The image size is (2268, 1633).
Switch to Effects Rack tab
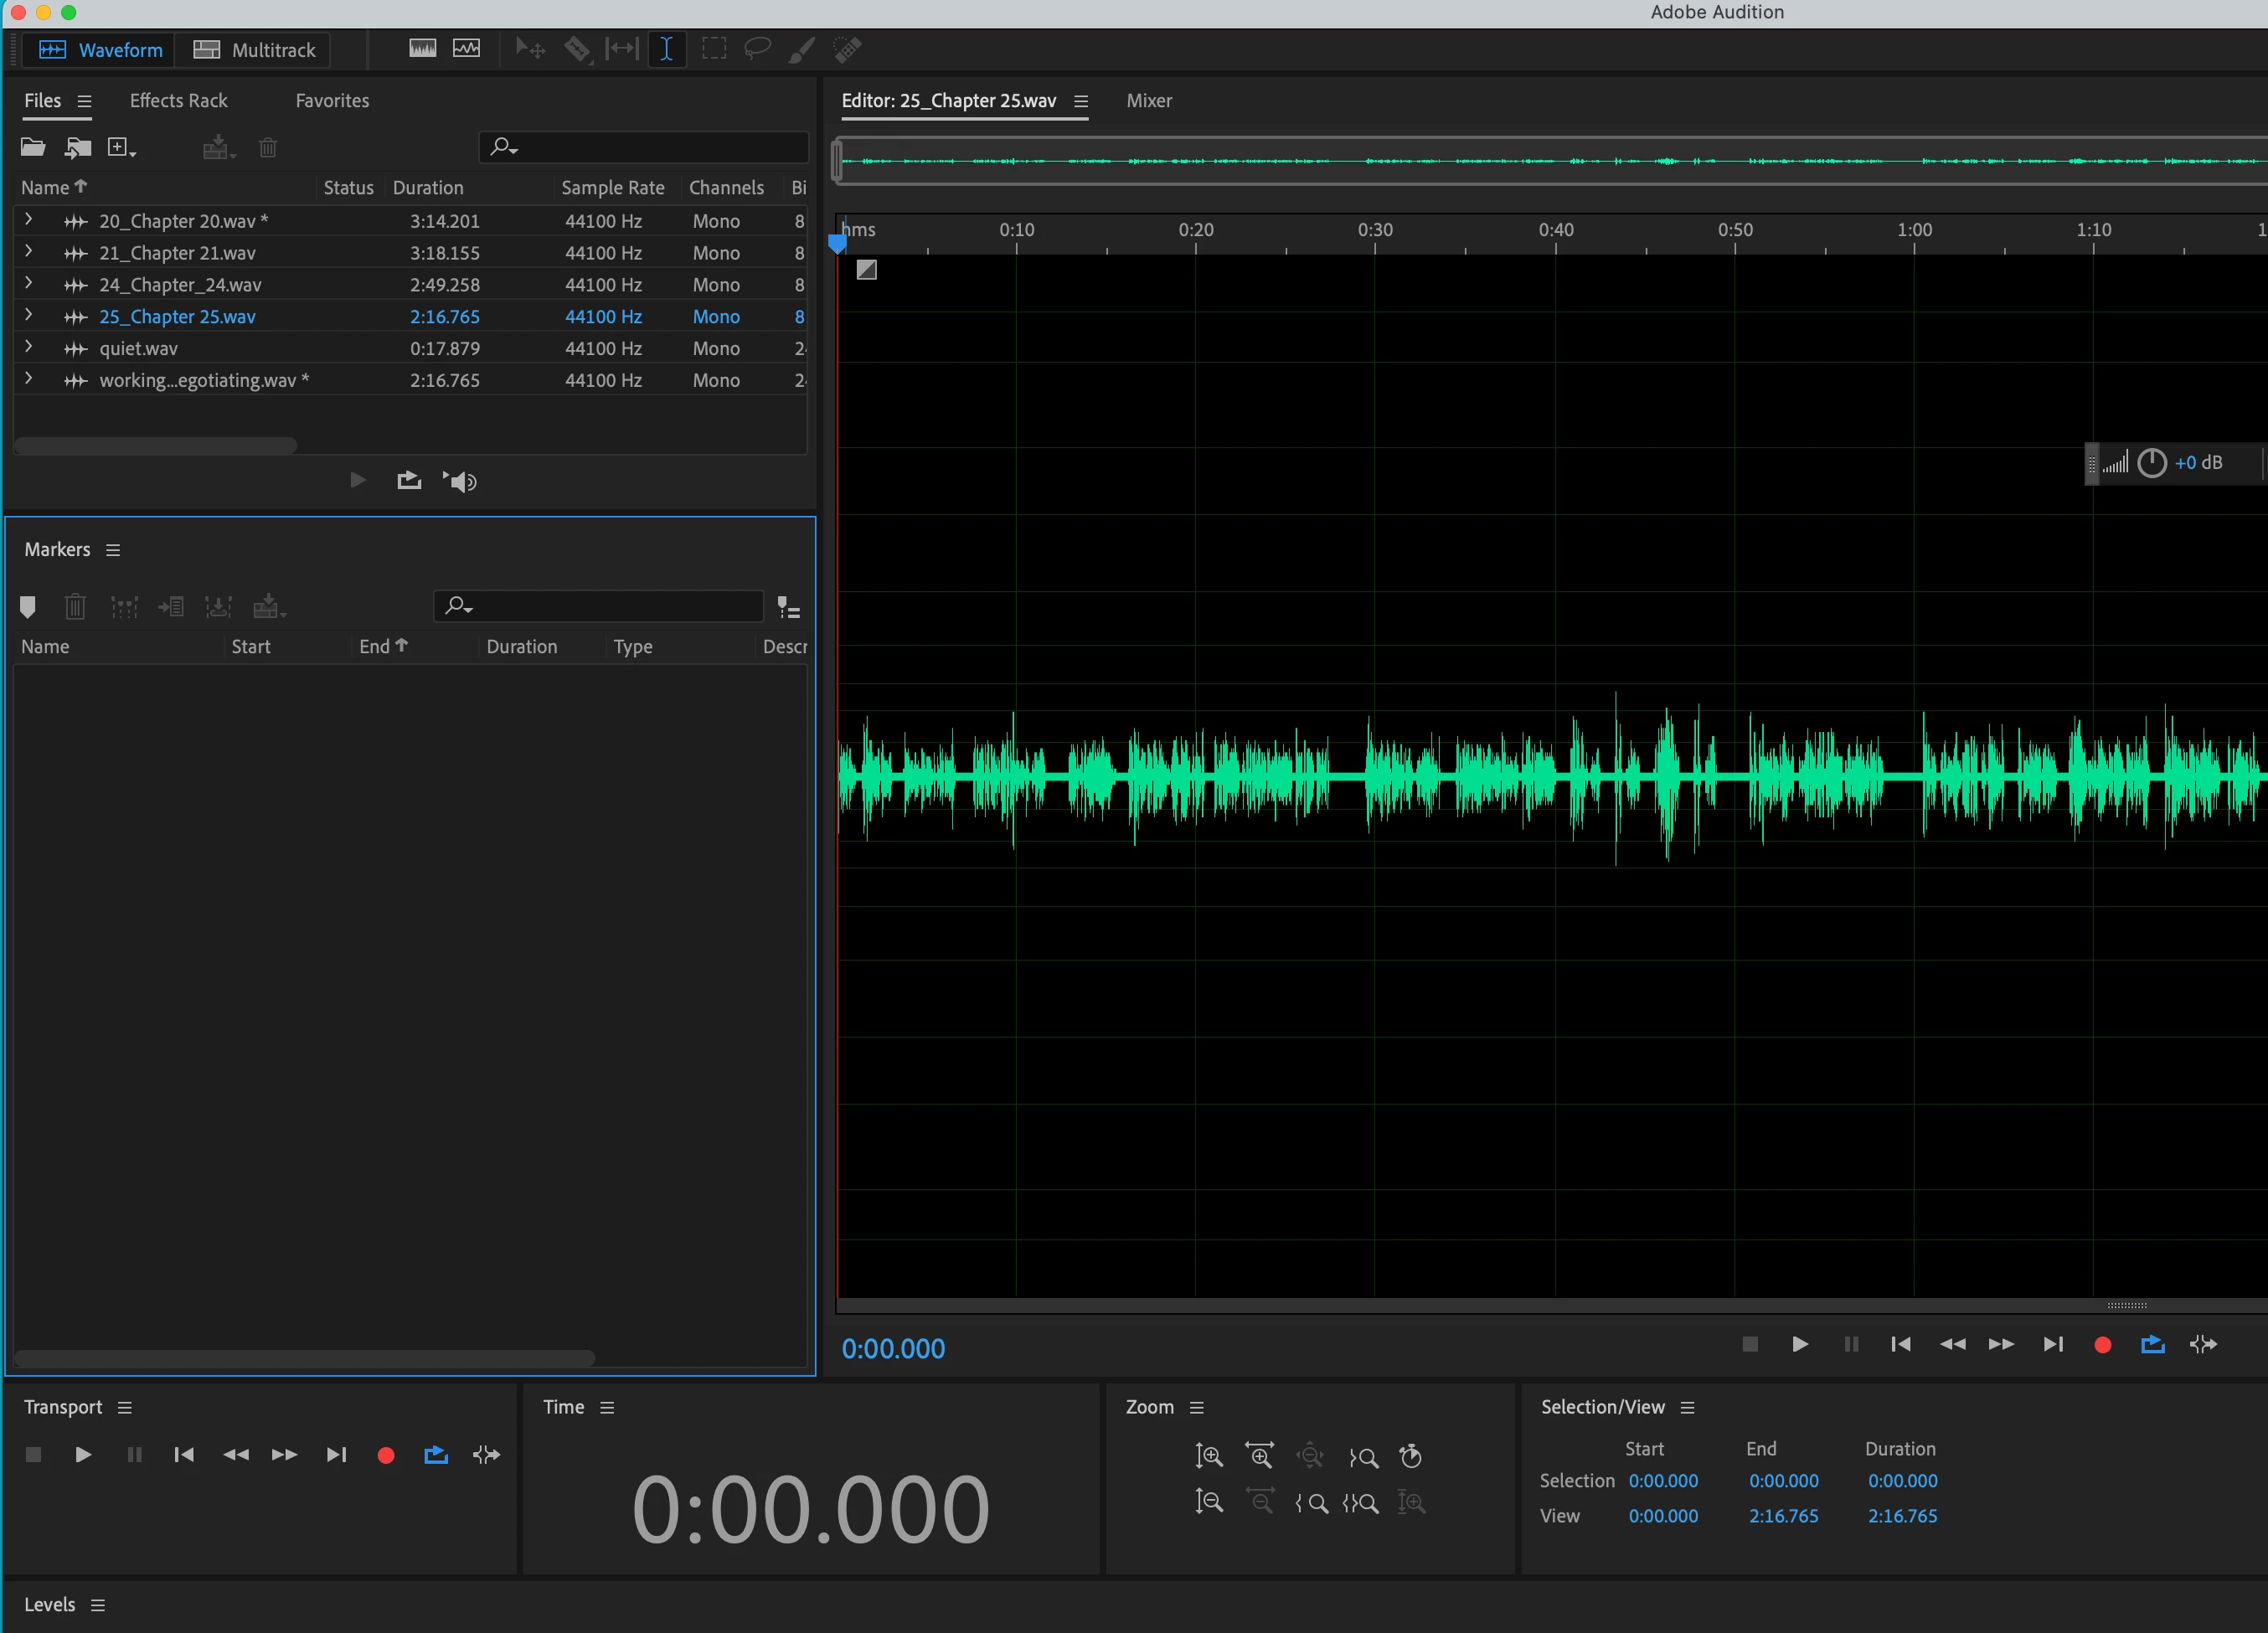[x=178, y=101]
